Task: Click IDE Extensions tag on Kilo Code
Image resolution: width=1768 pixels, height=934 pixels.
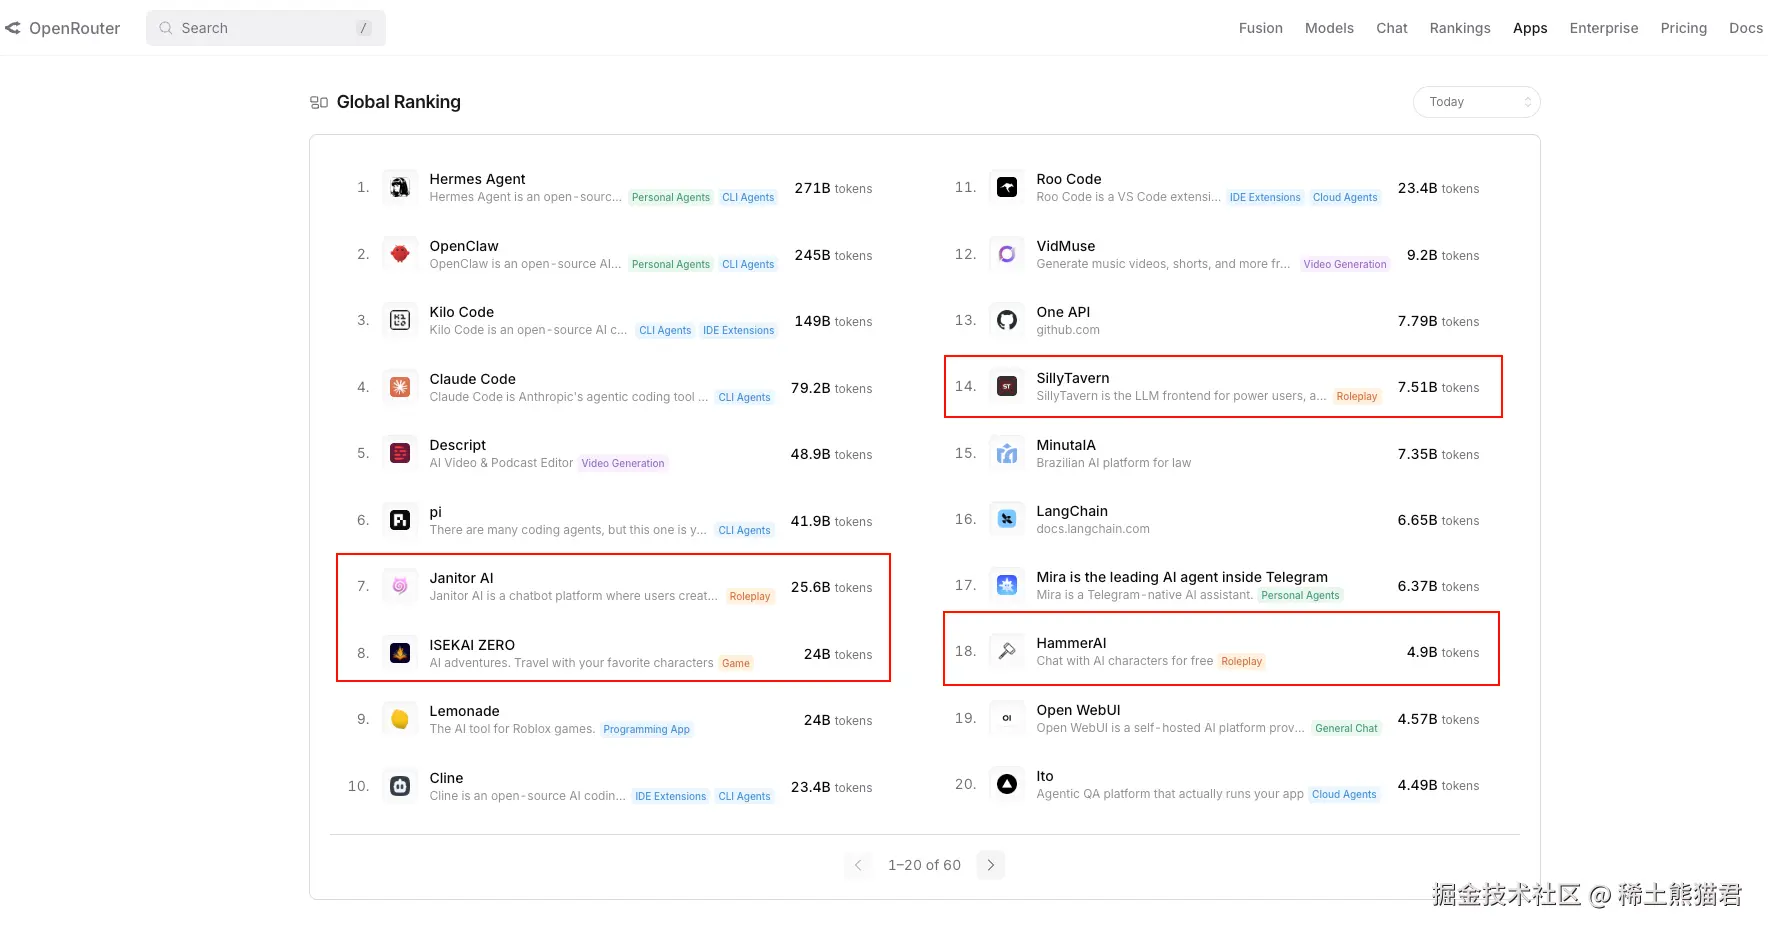Action: pyautogui.click(x=738, y=331)
